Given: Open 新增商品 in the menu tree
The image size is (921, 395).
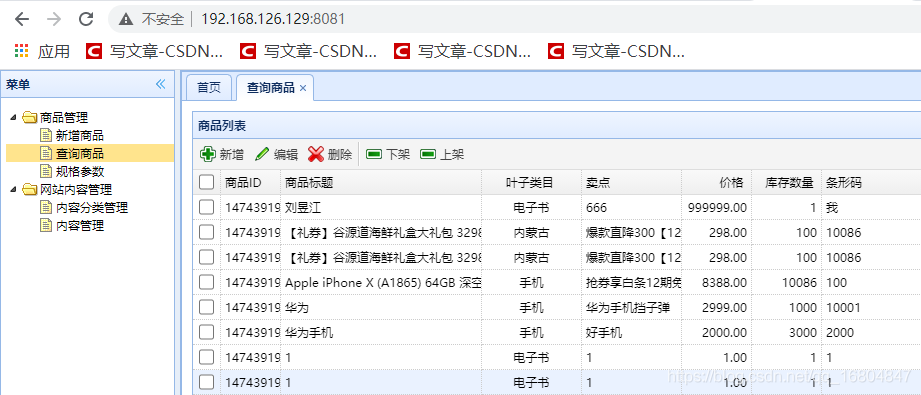Looking at the screenshot, I should coord(80,136).
